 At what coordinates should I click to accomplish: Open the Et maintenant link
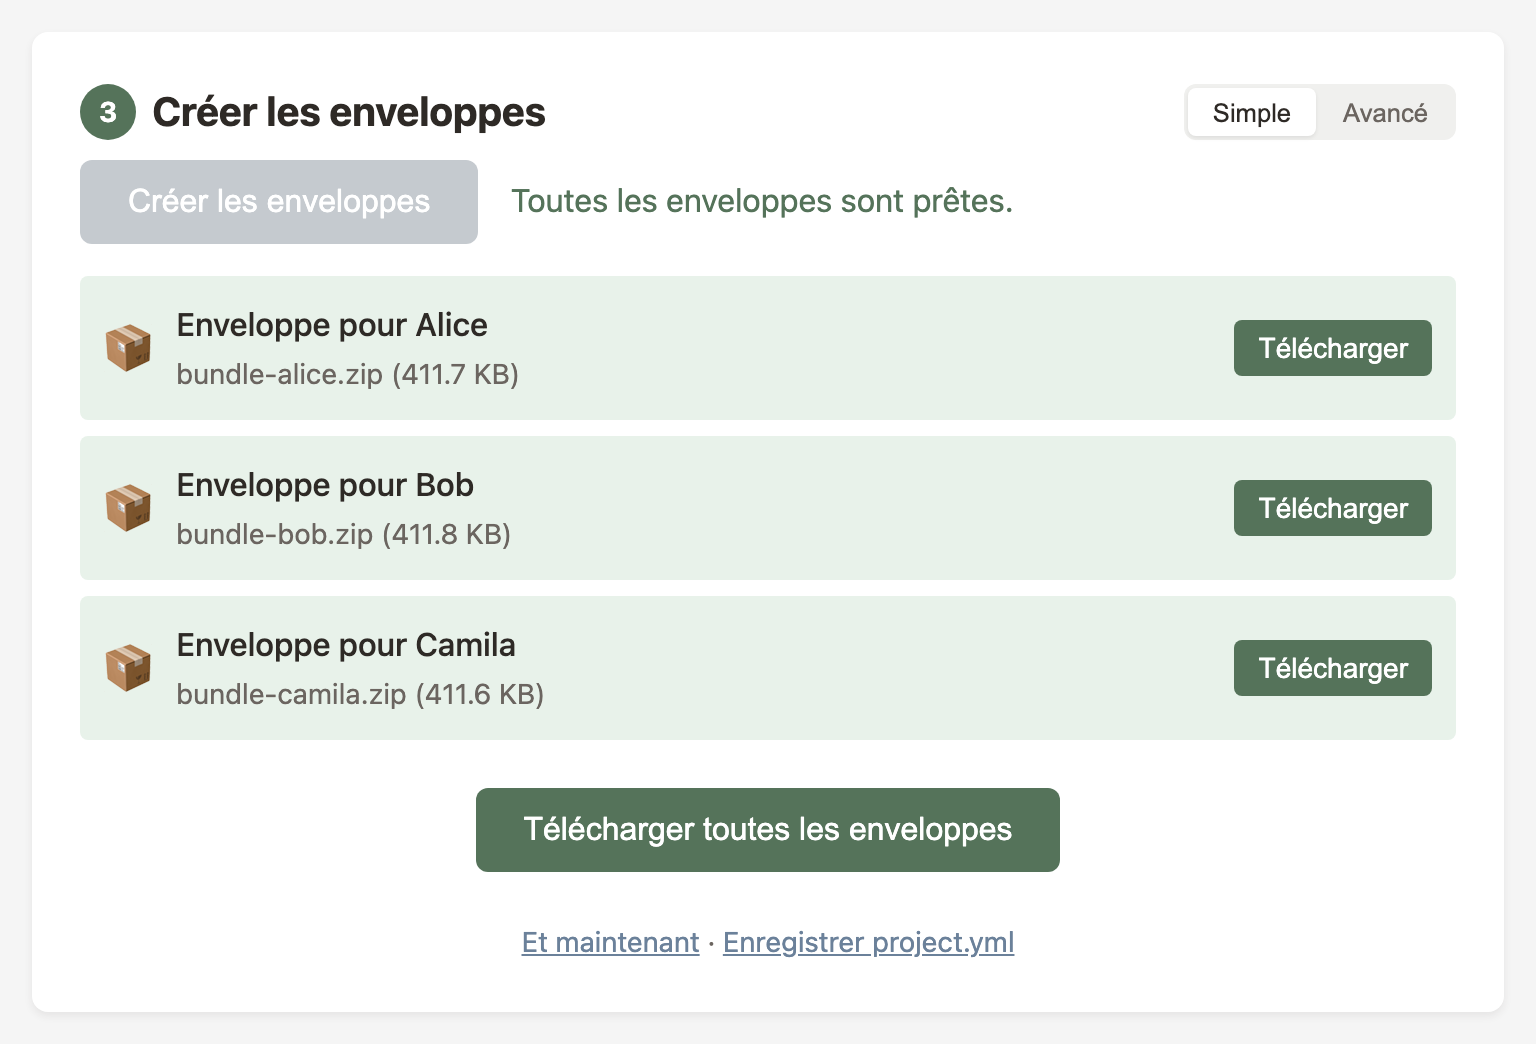610,942
